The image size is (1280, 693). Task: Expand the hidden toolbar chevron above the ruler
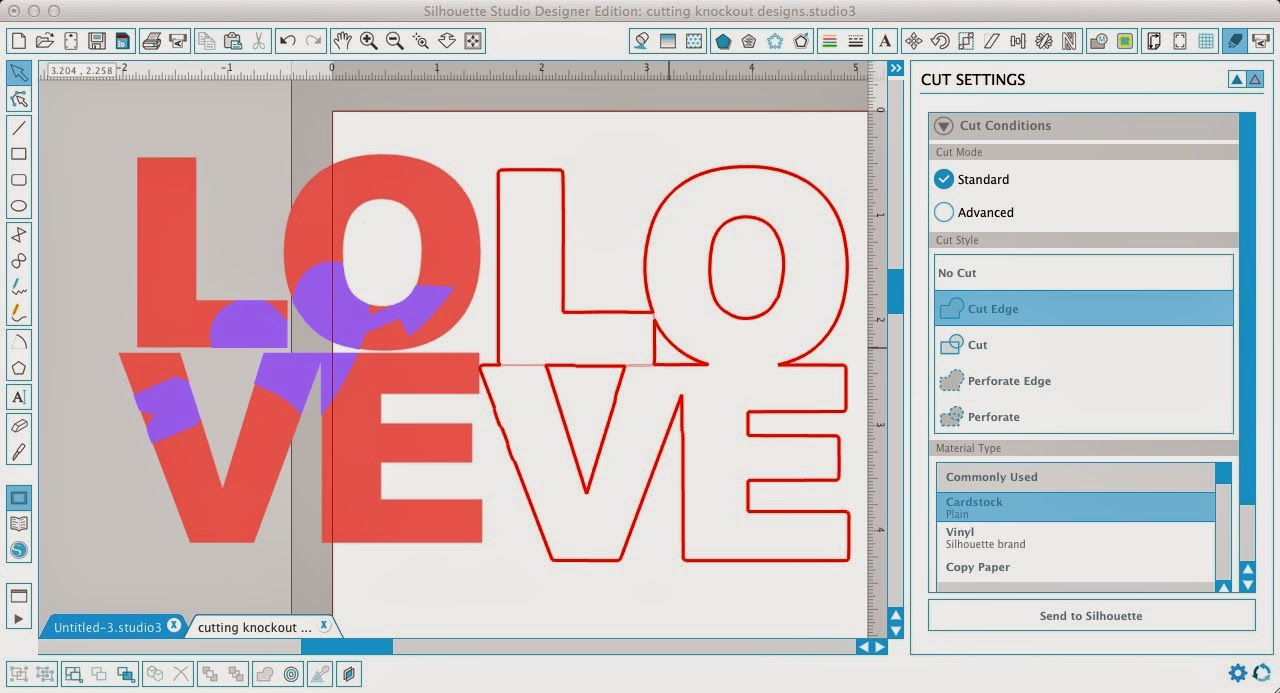(895, 68)
